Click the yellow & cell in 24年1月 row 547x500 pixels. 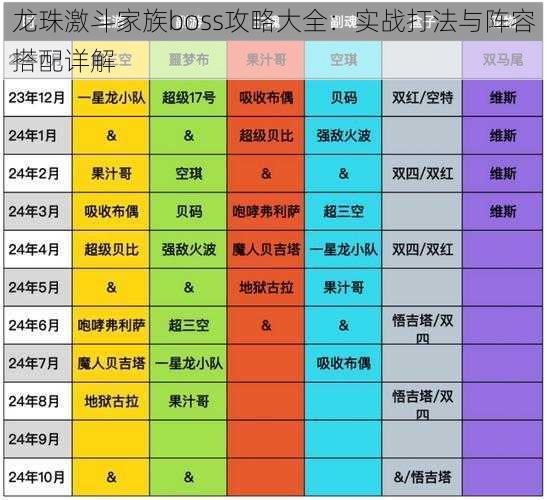point(111,136)
